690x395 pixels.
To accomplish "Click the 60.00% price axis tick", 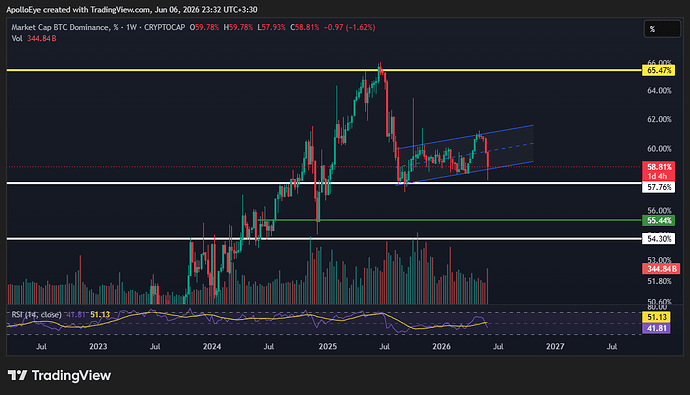I will pyautogui.click(x=659, y=149).
